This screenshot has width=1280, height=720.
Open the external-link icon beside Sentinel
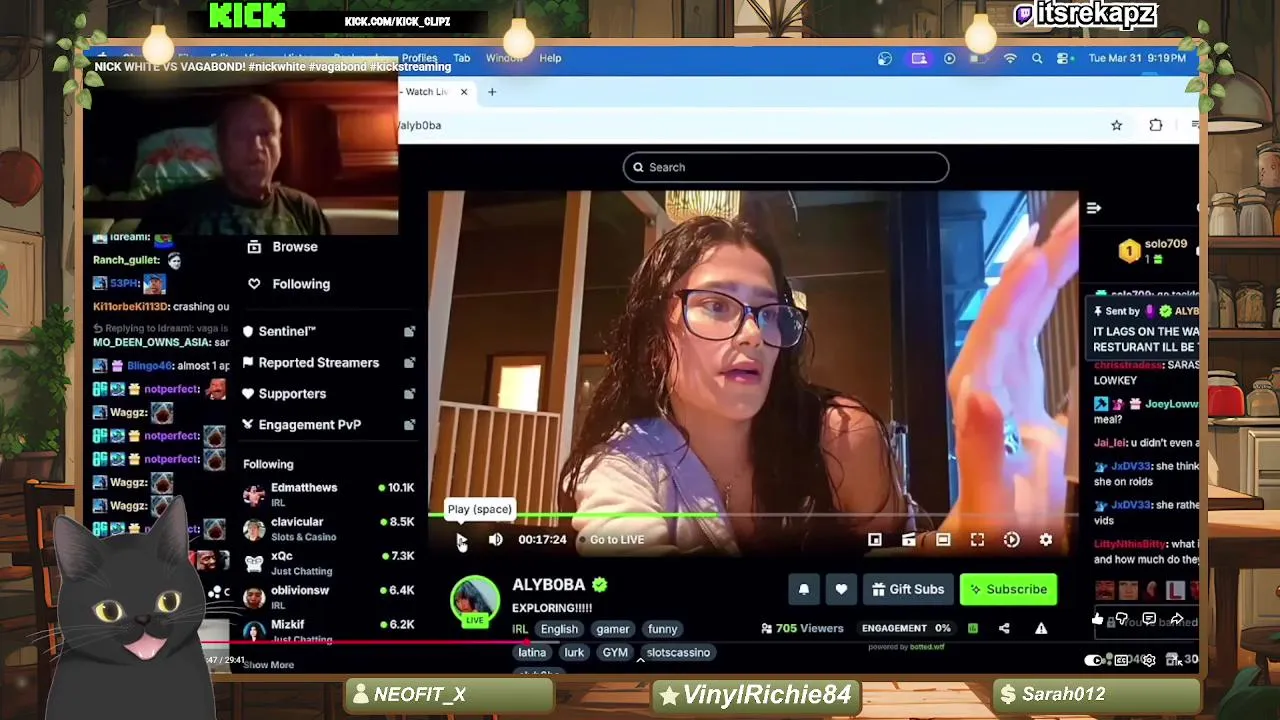[409, 331]
